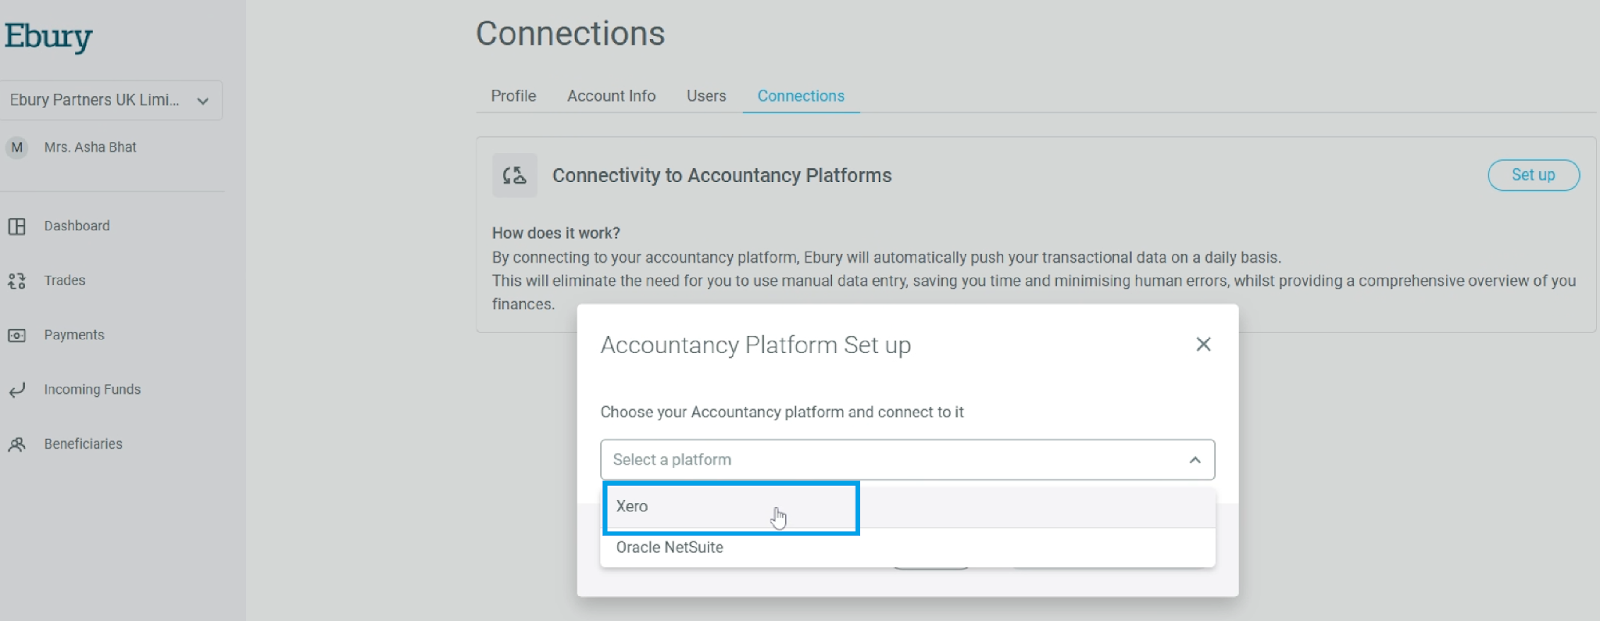This screenshot has height=621, width=1600.
Task: Go to Trades in the sidebar
Action: pyautogui.click(x=65, y=281)
